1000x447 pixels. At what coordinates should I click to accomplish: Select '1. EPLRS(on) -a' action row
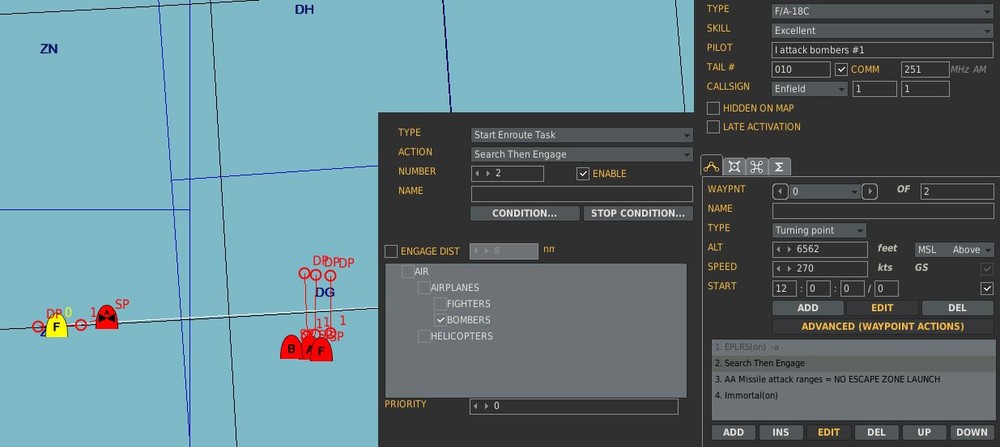[x=853, y=348]
